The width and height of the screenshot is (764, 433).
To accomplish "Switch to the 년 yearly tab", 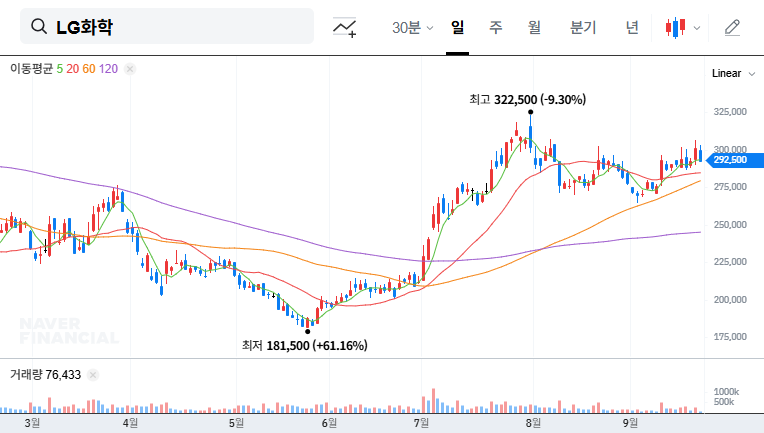I will point(632,27).
